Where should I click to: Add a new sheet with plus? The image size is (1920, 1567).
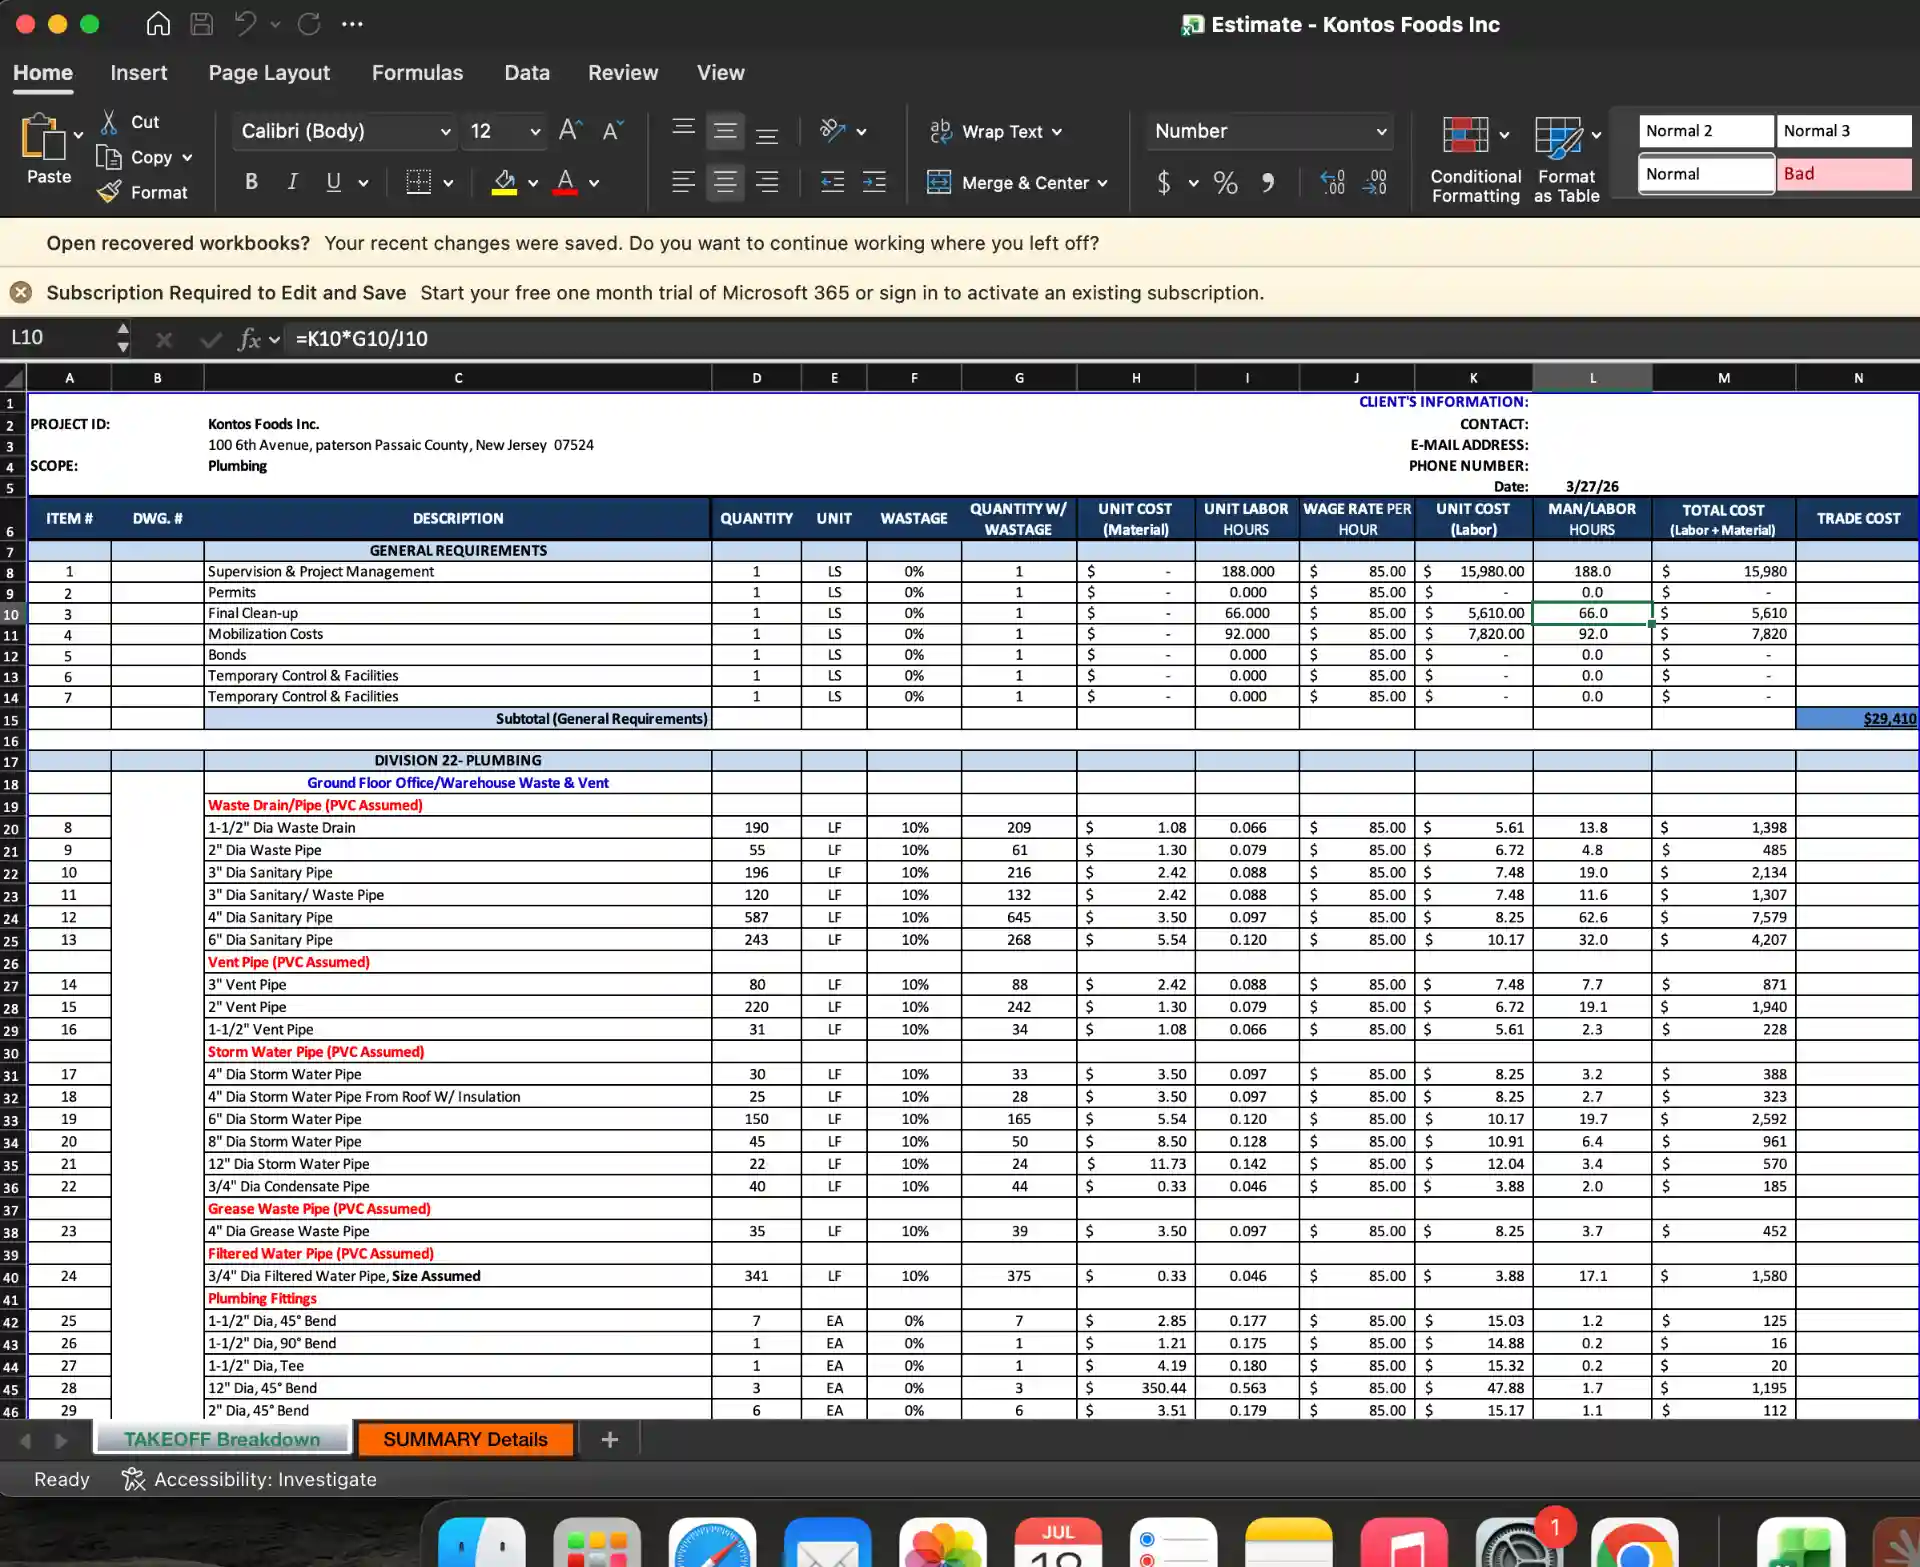609,1439
